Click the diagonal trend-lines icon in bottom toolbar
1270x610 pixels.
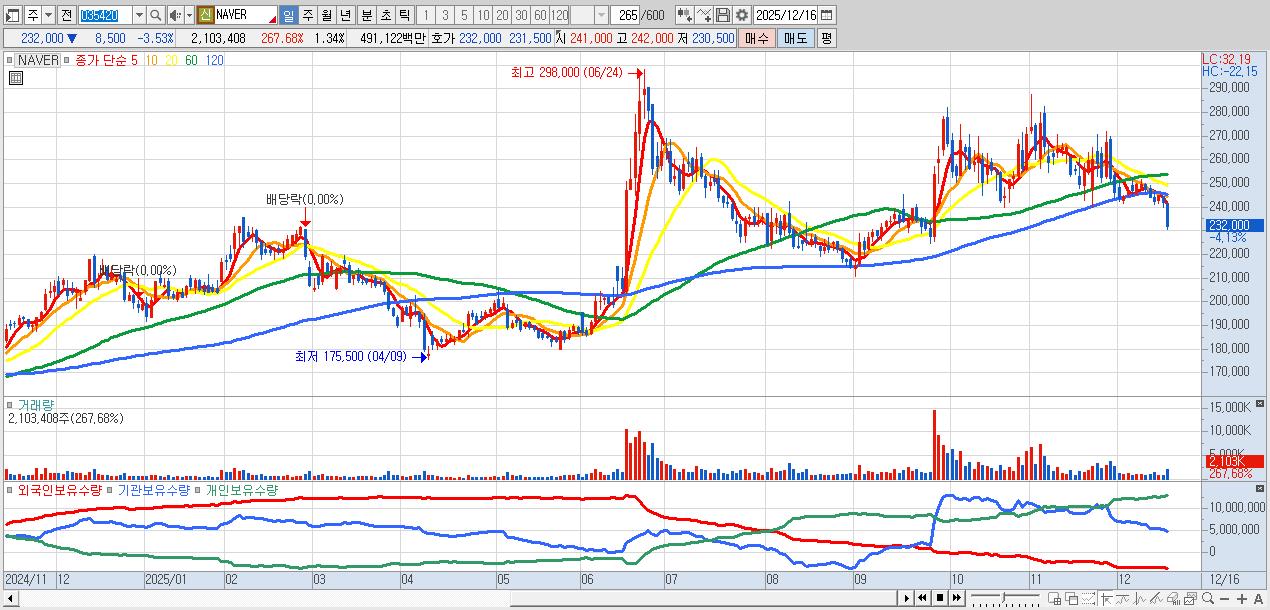click(1156, 598)
